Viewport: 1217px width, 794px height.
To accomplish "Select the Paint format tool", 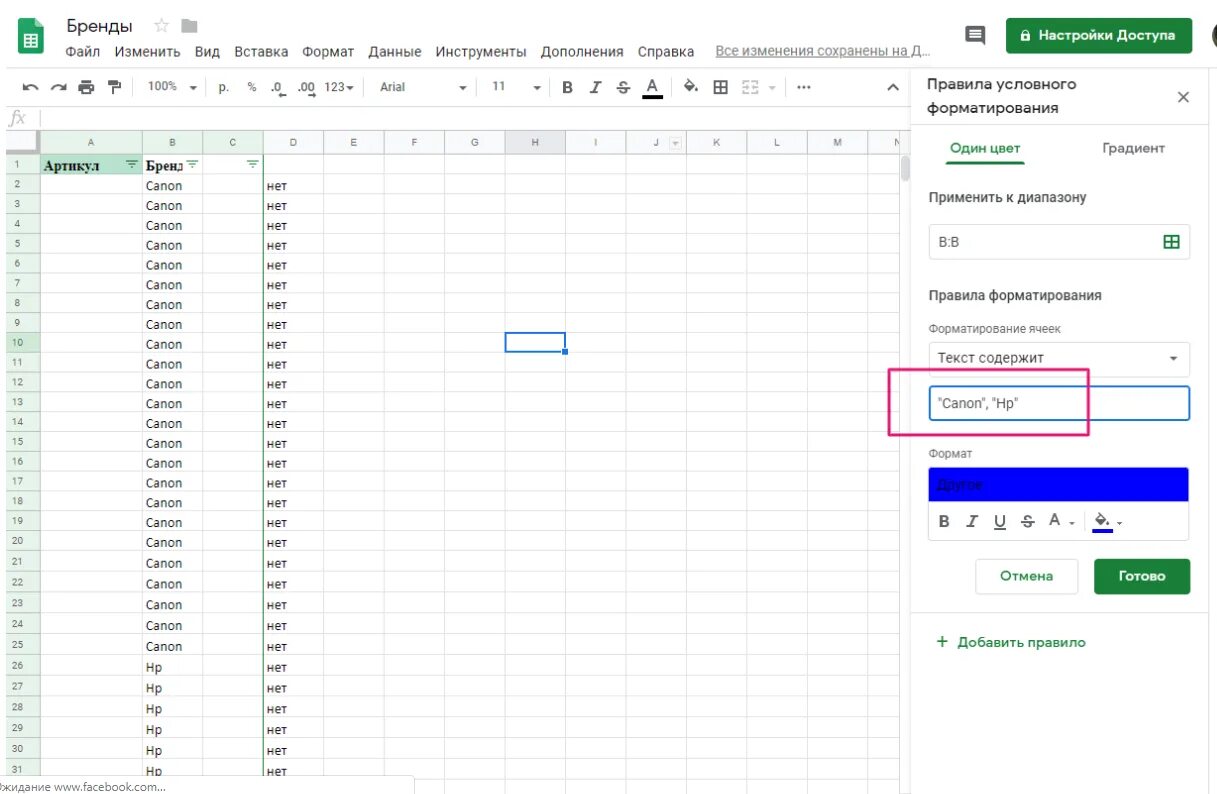I will 114,88.
